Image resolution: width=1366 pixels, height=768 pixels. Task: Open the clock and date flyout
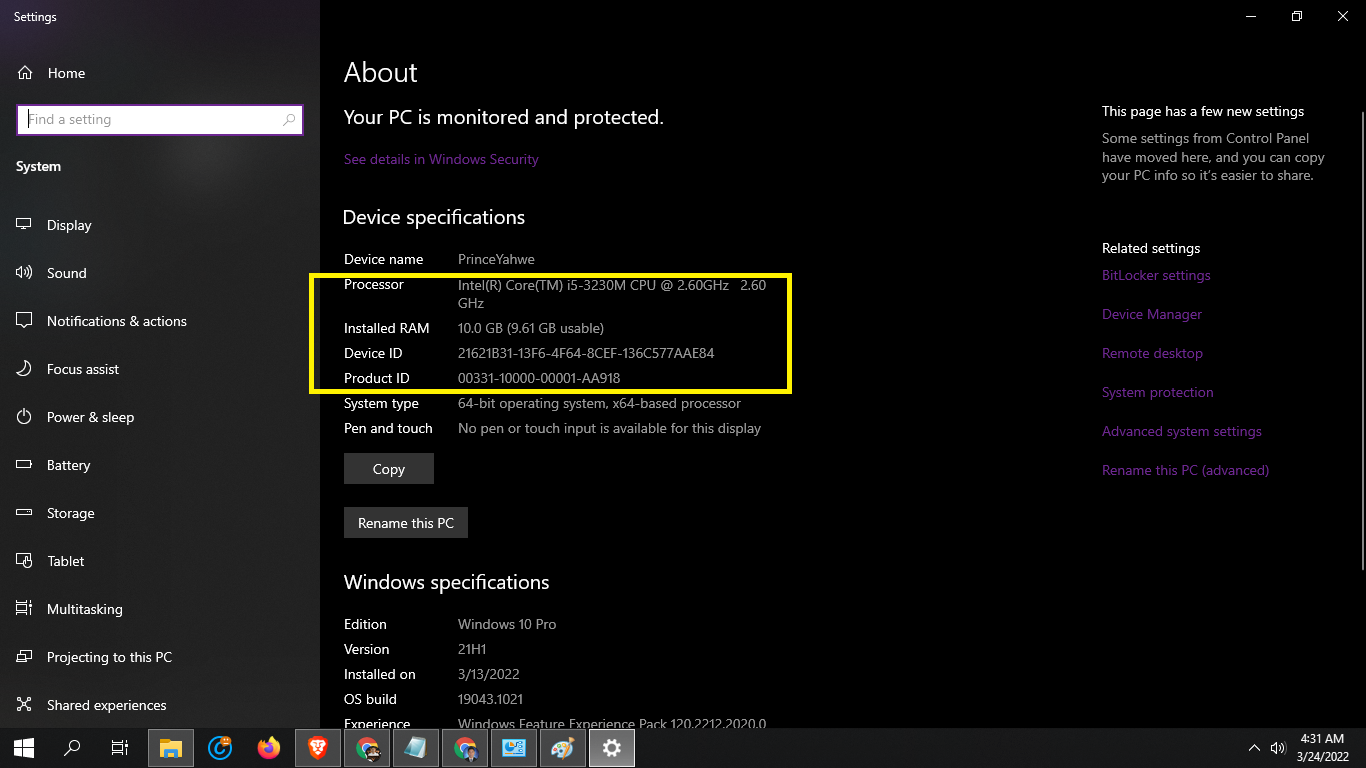click(x=1322, y=748)
